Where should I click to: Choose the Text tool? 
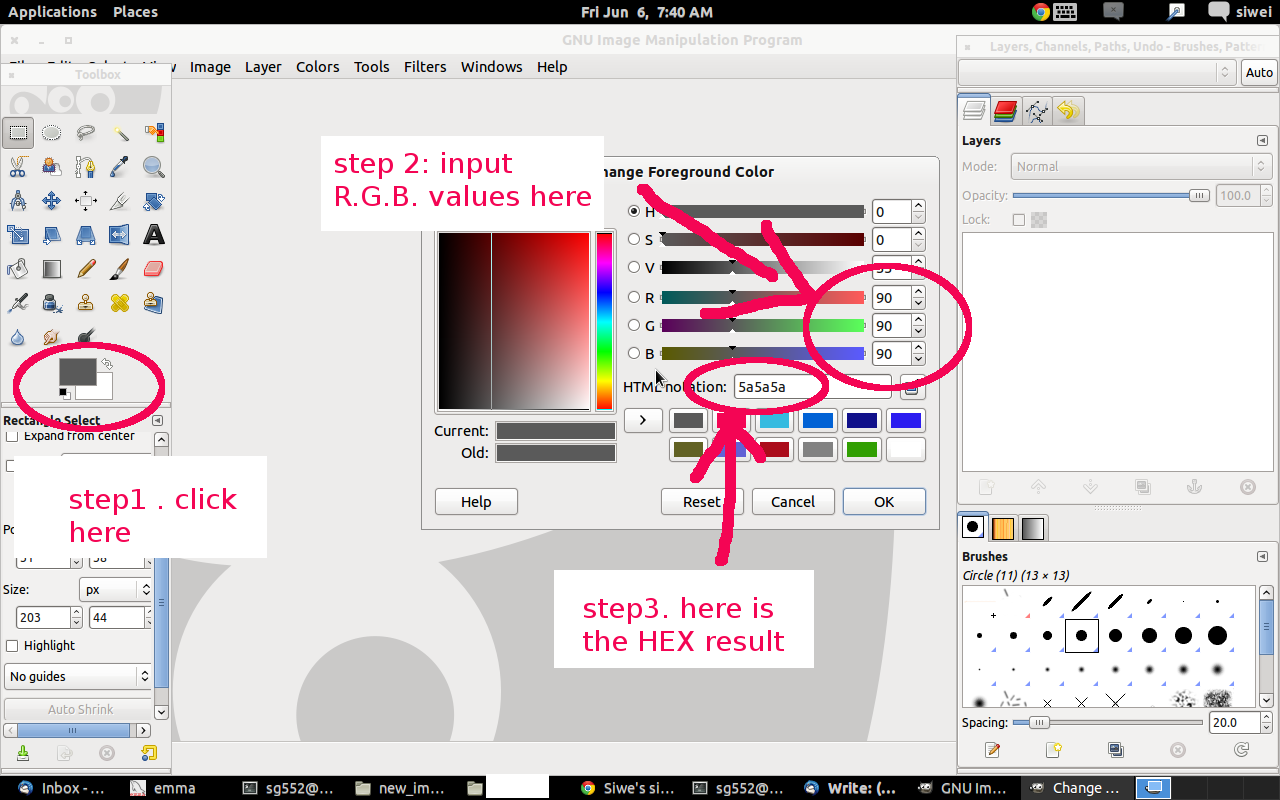(152, 234)
